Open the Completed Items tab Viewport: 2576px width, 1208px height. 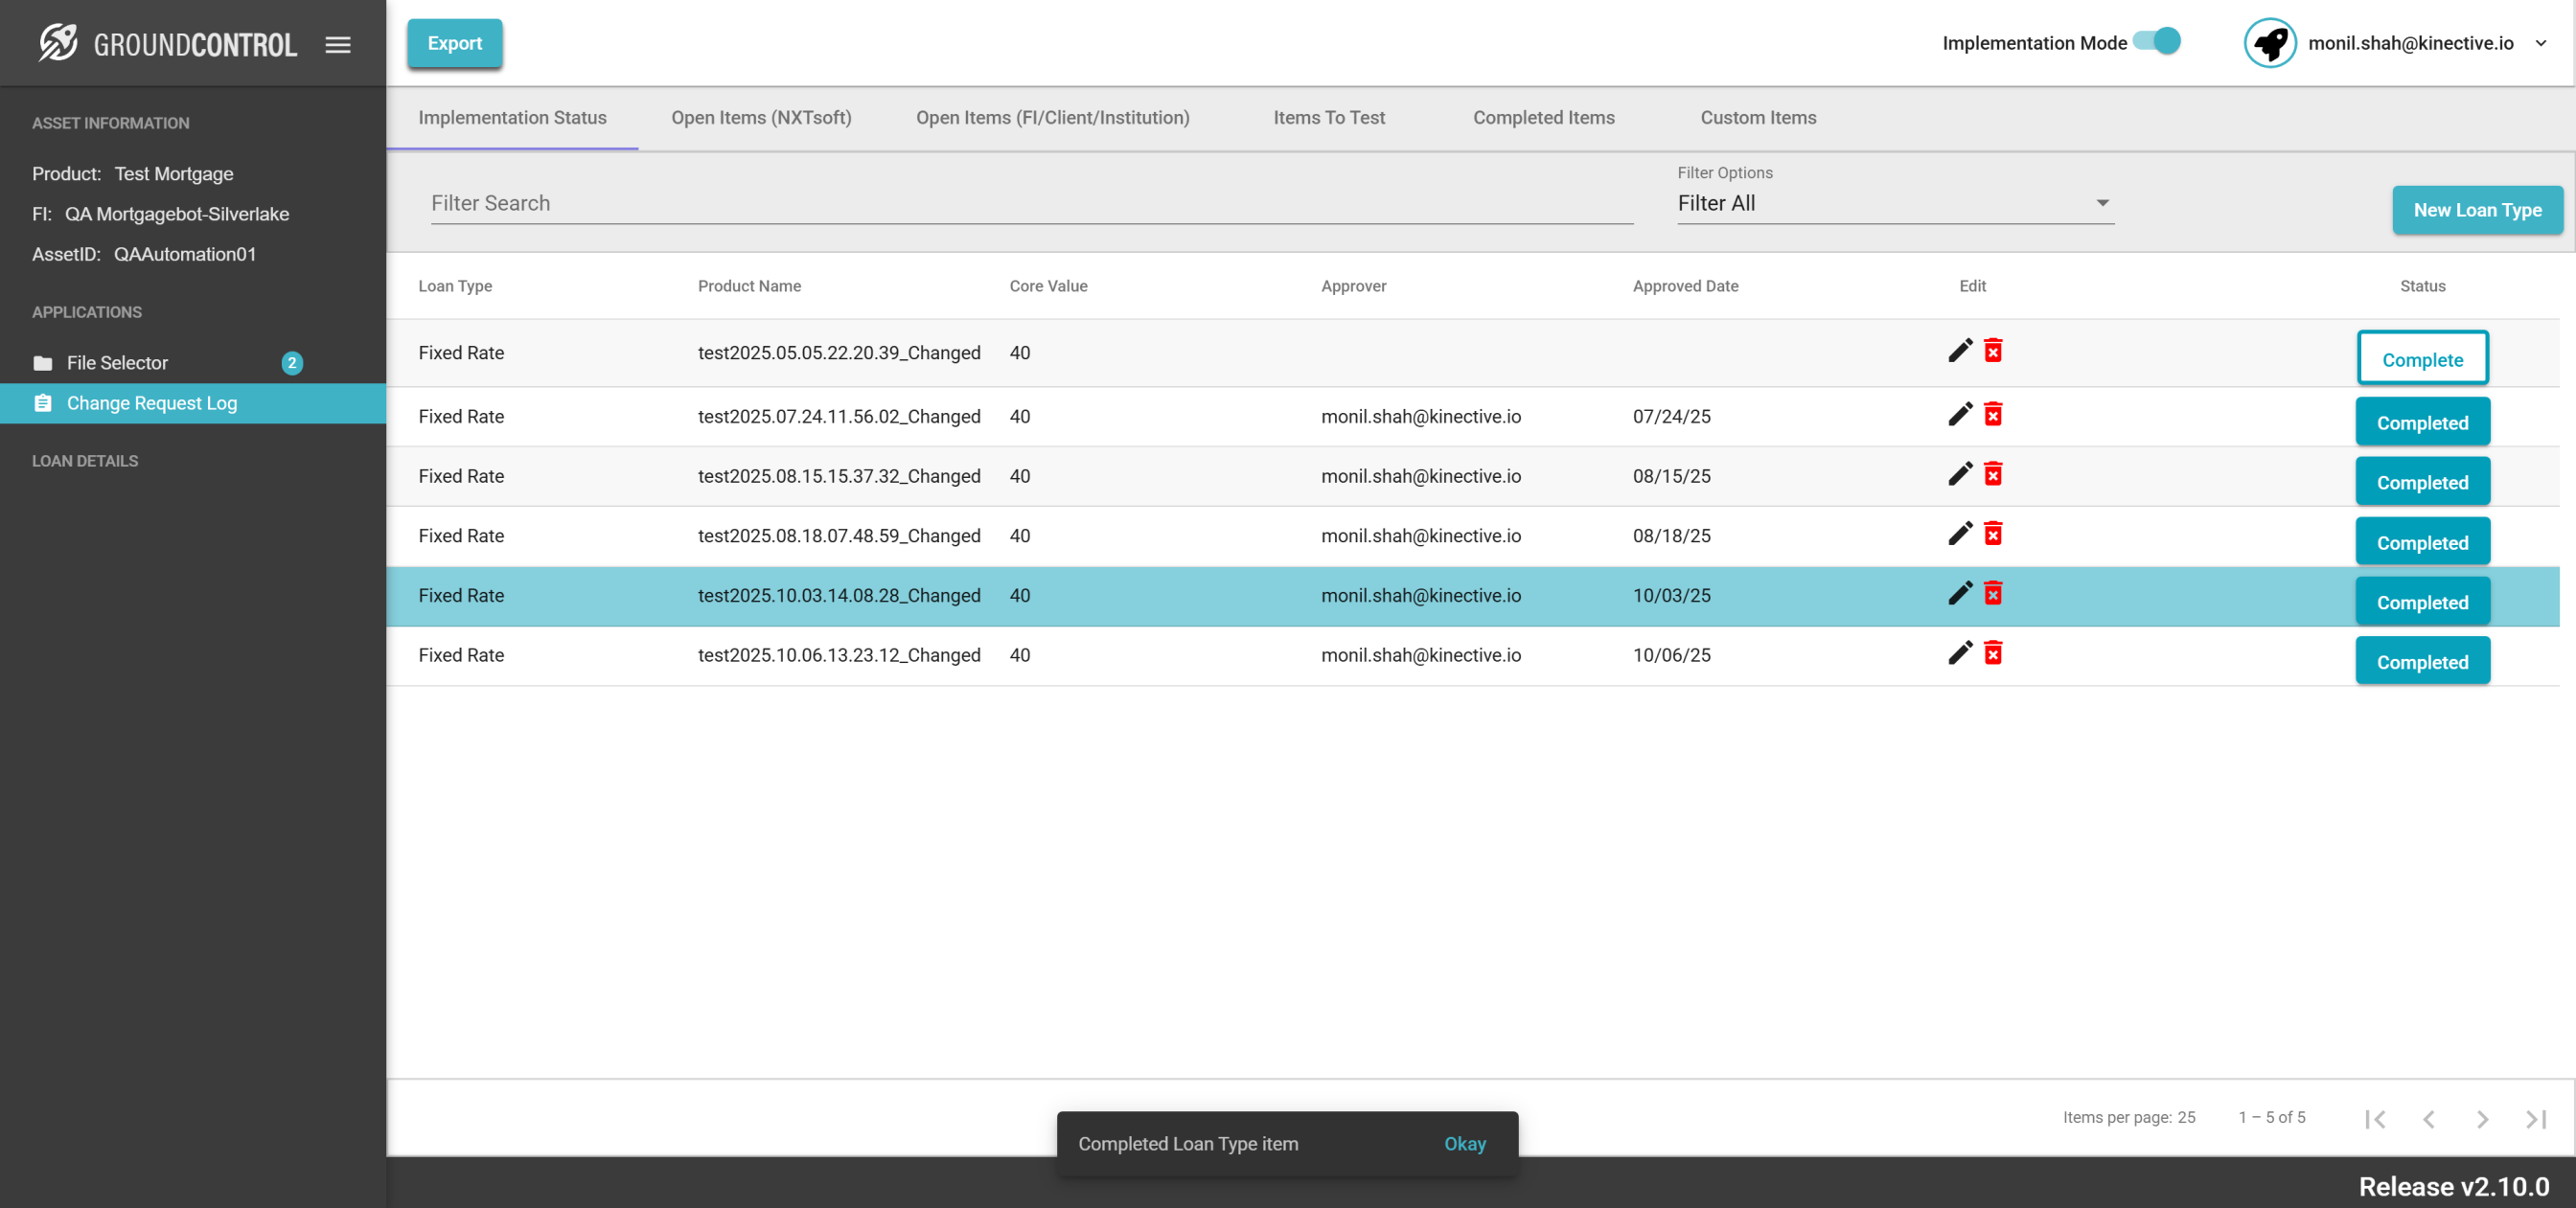click(1543, 118)
